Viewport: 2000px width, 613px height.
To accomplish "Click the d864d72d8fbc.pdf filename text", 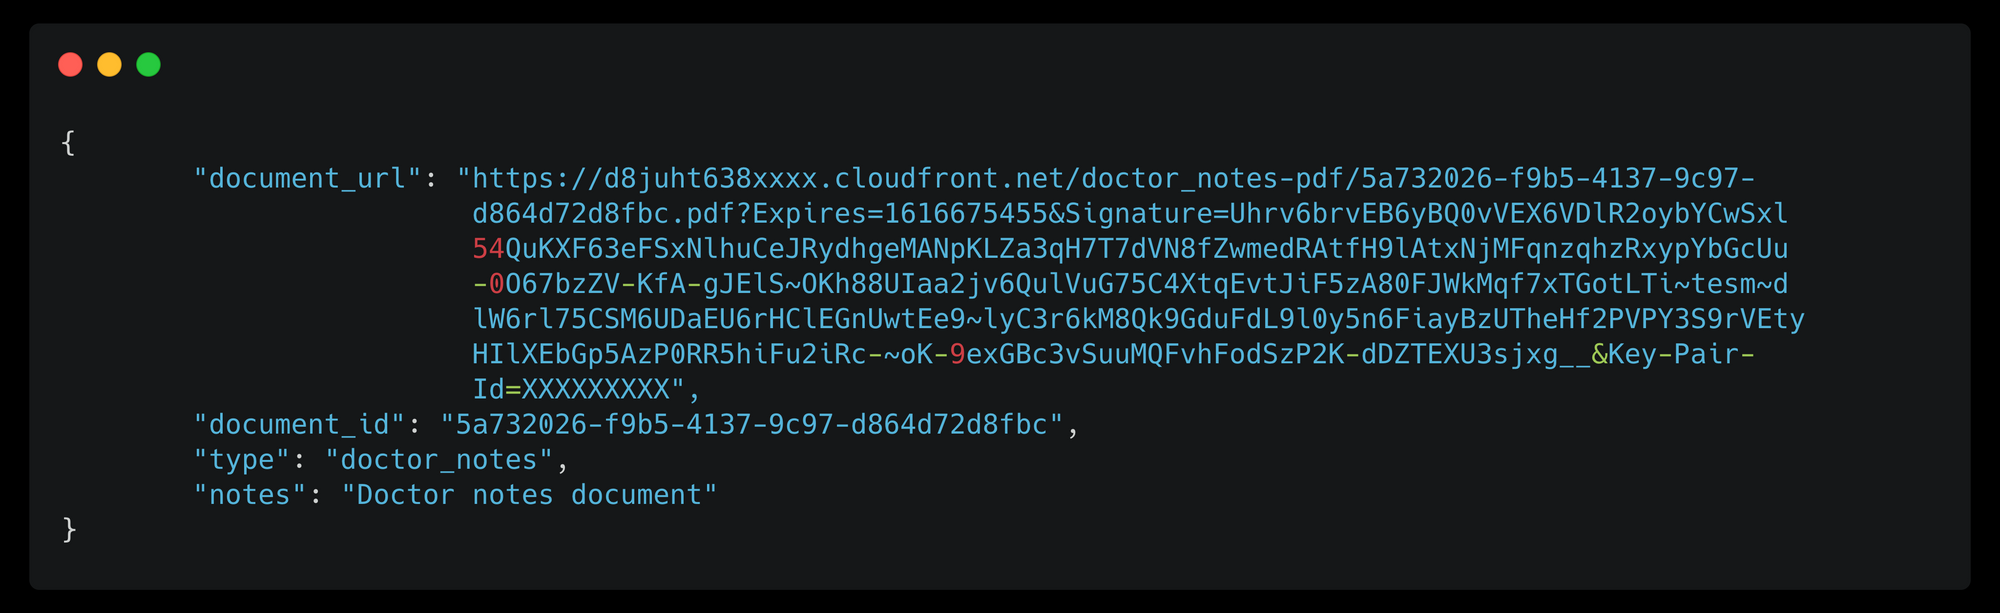I will (x=603, y=214).
